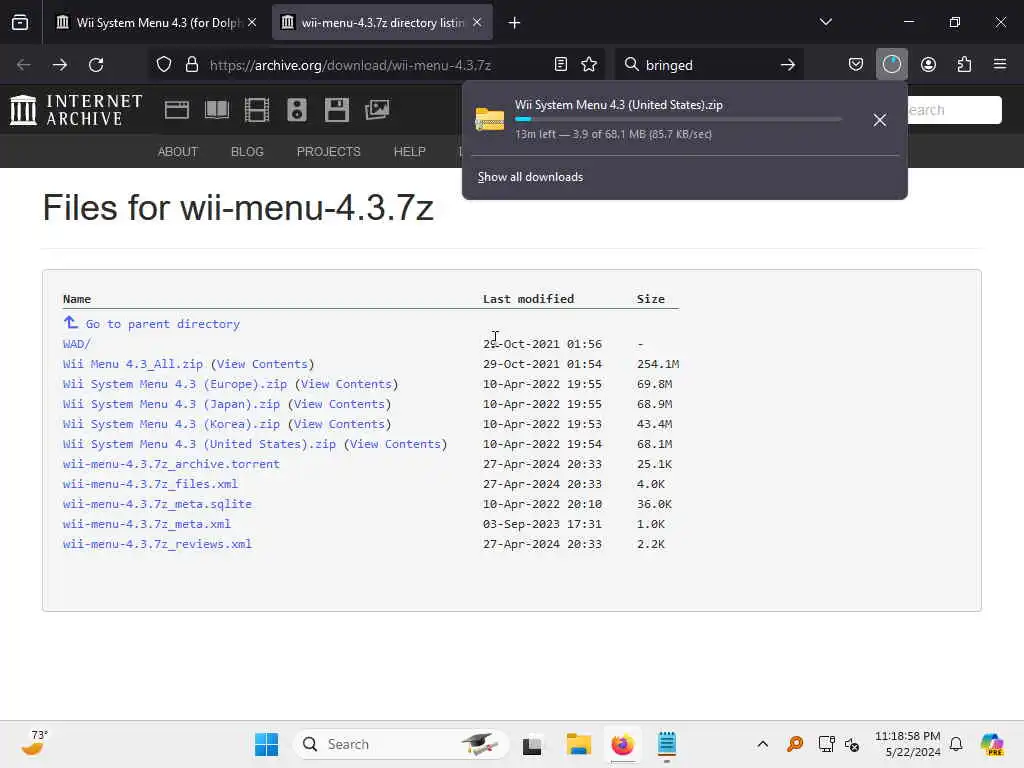Open HELP in archive navigation

(x=409, y=152)
